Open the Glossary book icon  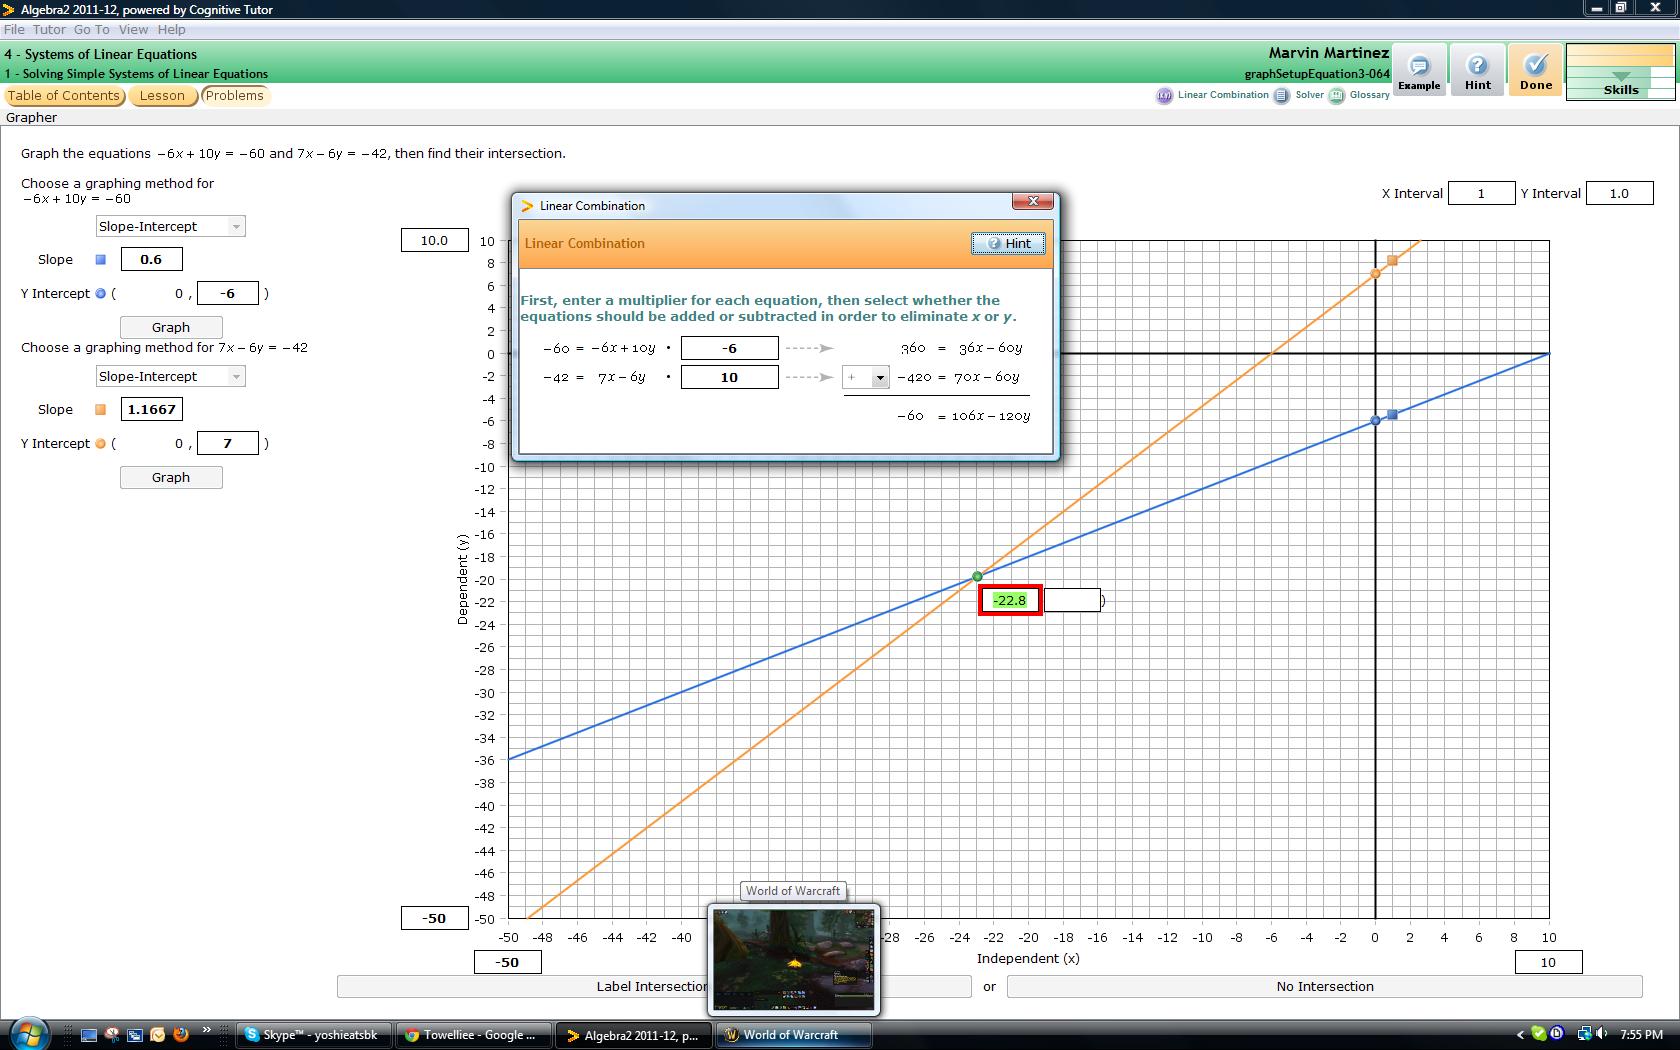(1336, 96)
